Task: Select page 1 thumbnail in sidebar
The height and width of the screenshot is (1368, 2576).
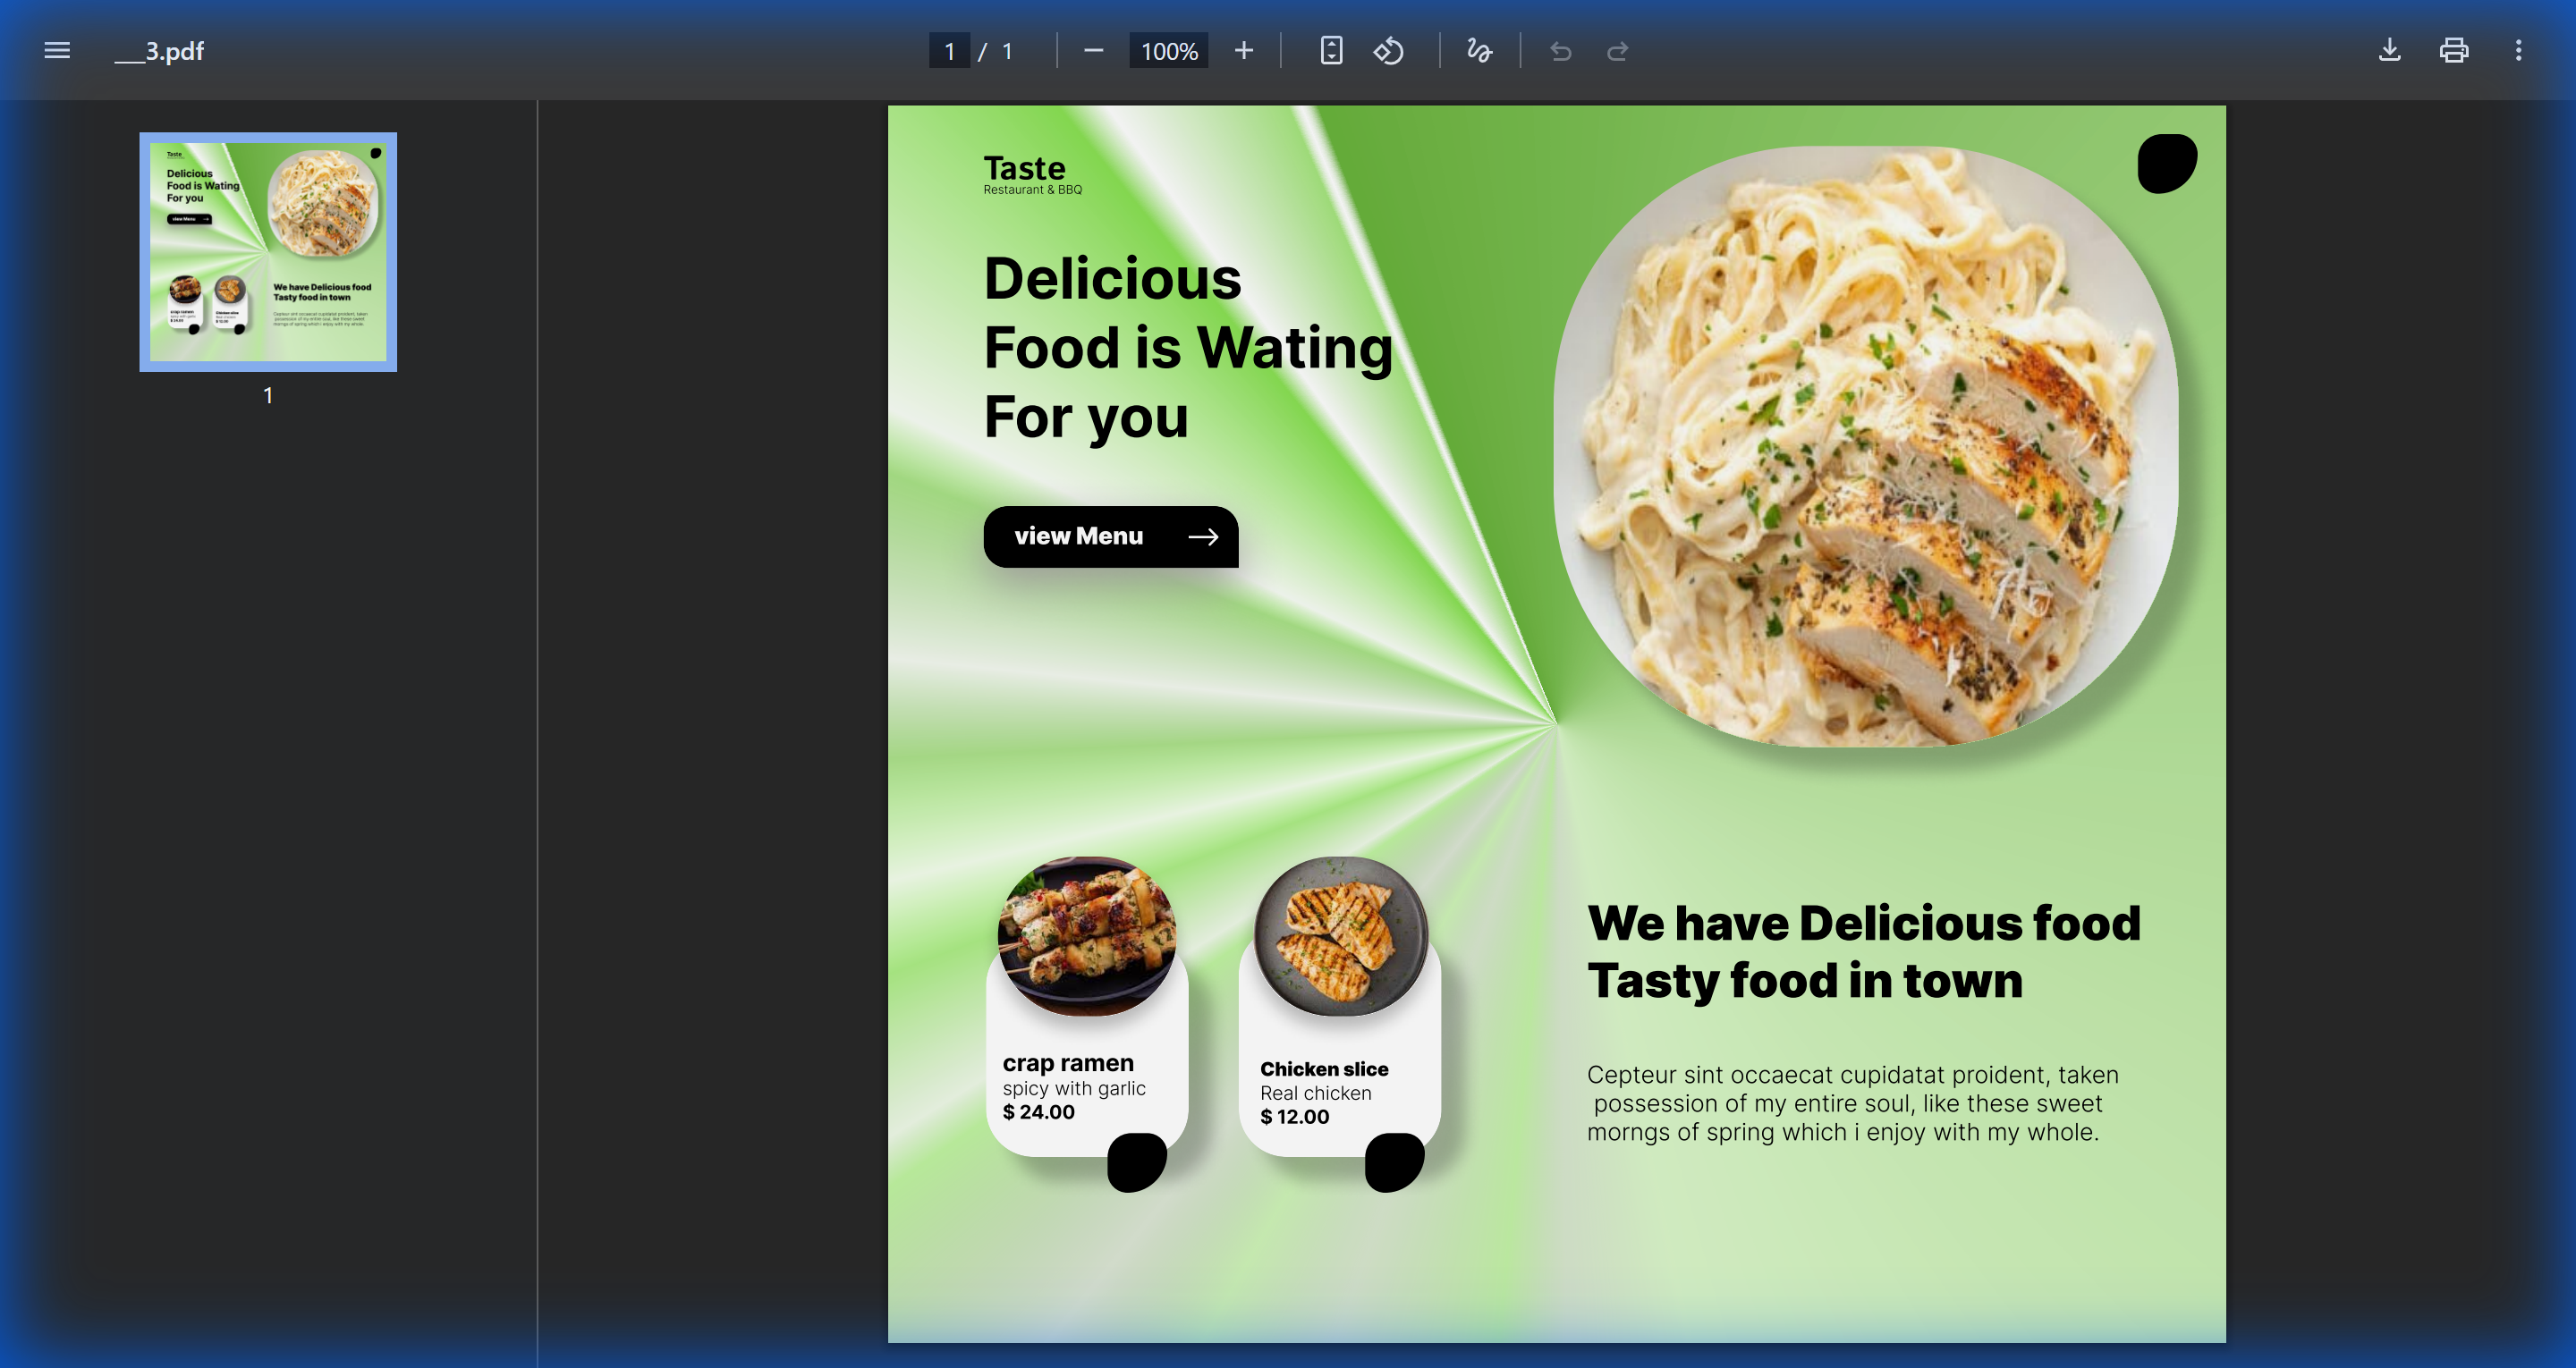Action: (268, 252)
